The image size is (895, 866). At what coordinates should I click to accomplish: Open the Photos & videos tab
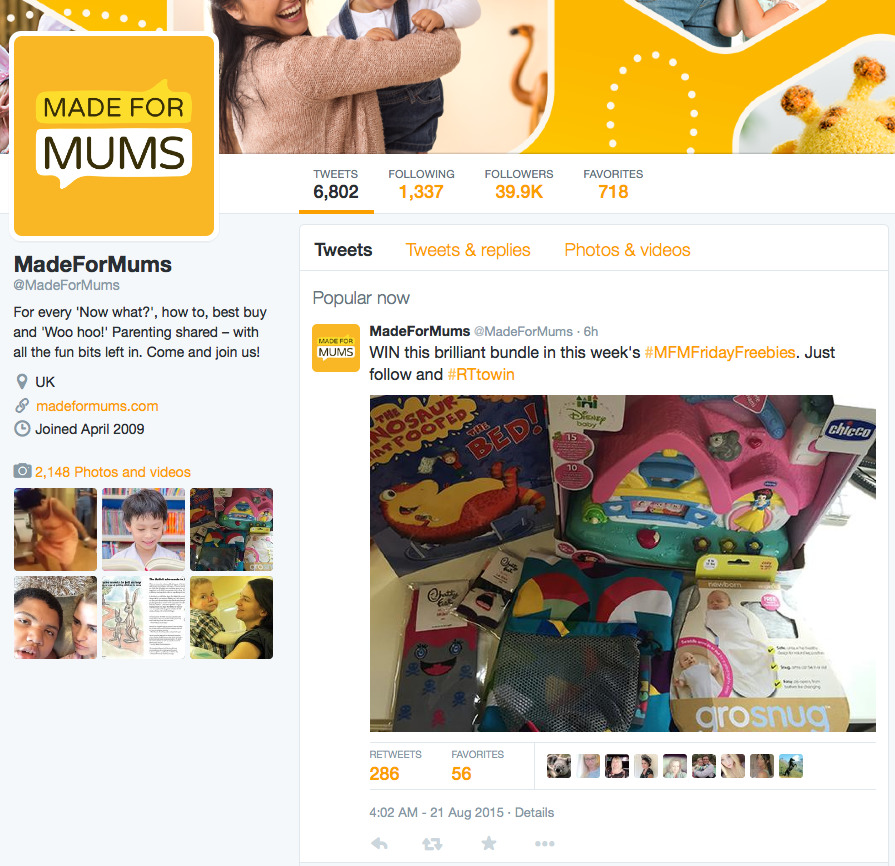pyautogui.click(x=627, y=250)
